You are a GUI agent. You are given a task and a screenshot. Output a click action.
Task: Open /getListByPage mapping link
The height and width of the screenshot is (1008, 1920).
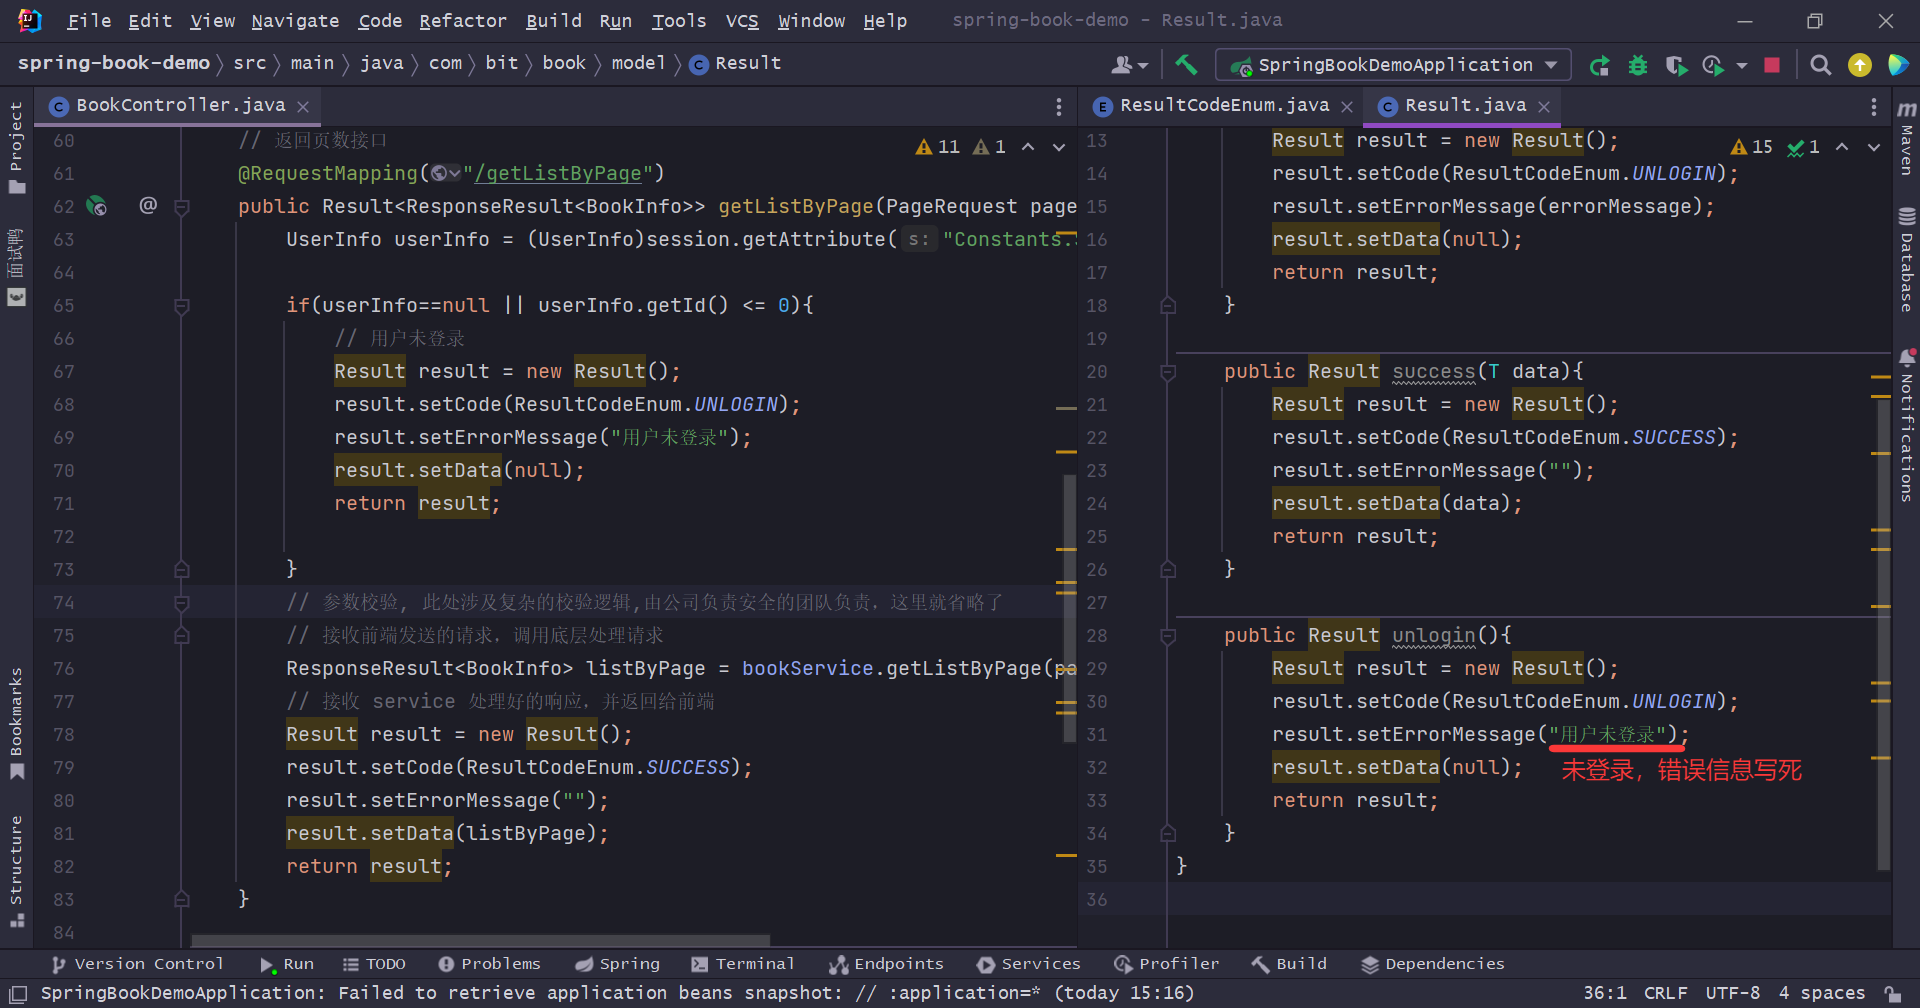click(558, 173)
